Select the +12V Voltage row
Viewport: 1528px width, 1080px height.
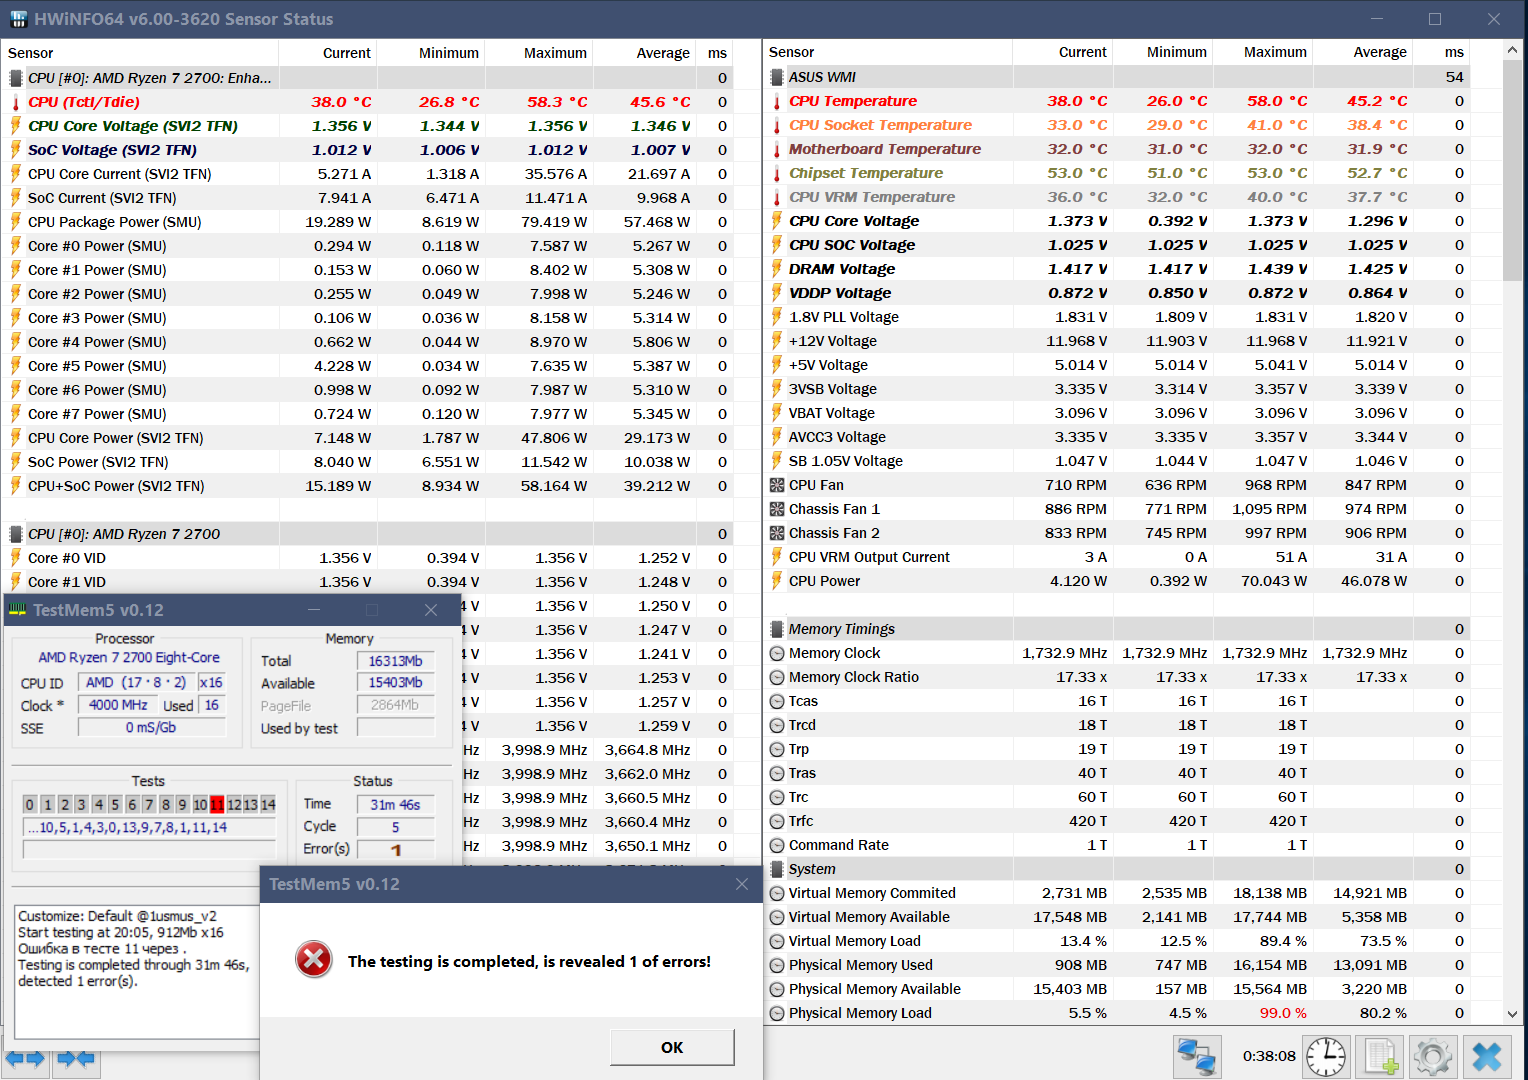click(x=1118, y=341)
